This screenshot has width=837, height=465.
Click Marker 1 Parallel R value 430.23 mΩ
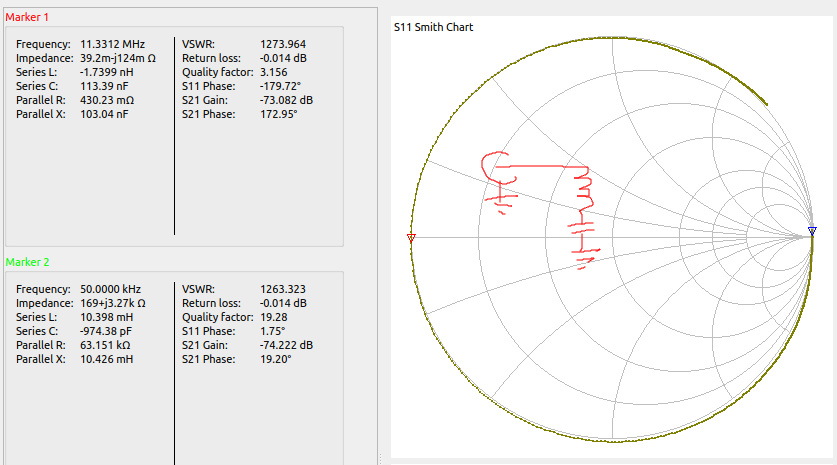point(107,101)
